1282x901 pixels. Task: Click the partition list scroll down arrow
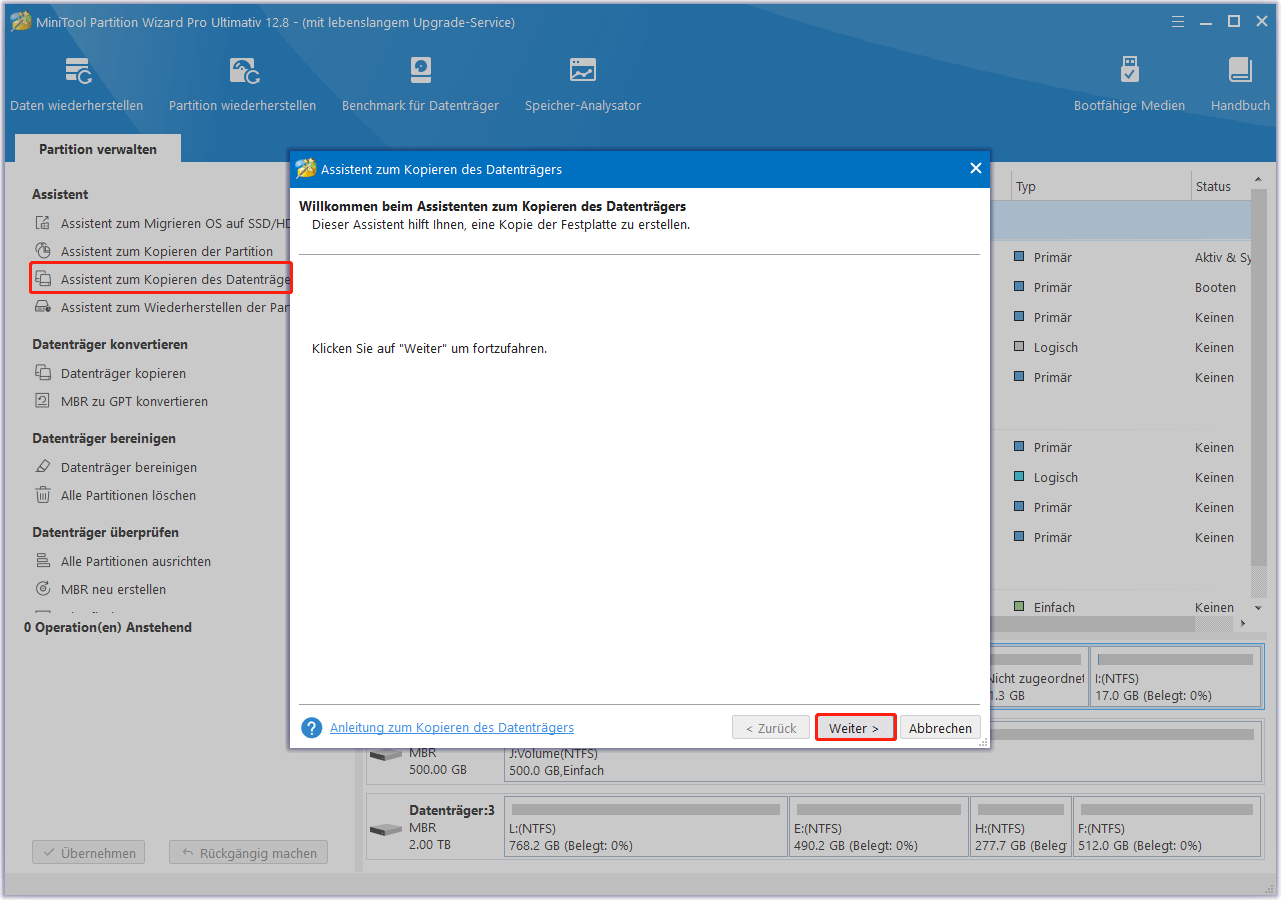[1257, 607]
